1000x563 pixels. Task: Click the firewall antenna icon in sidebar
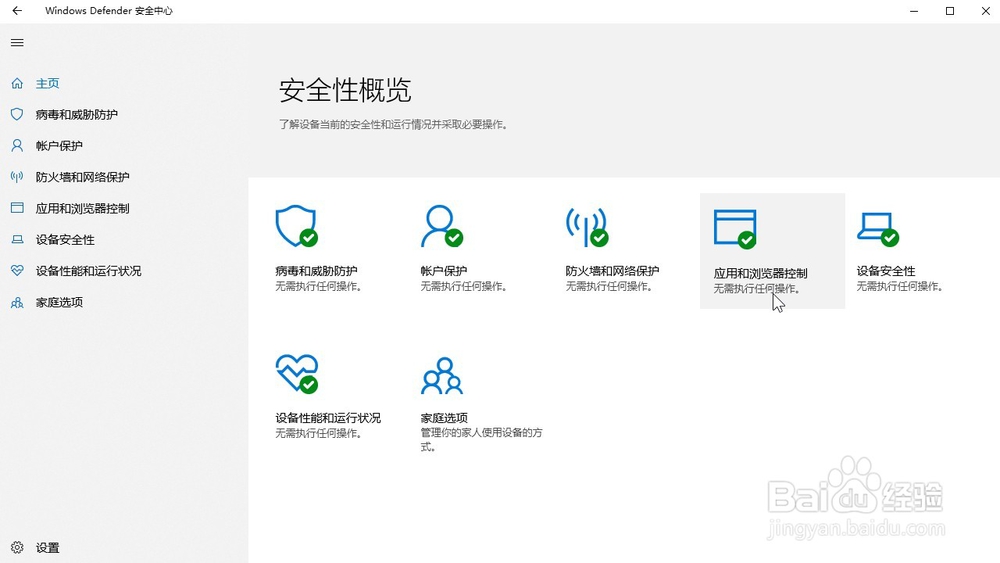(17, 177)
